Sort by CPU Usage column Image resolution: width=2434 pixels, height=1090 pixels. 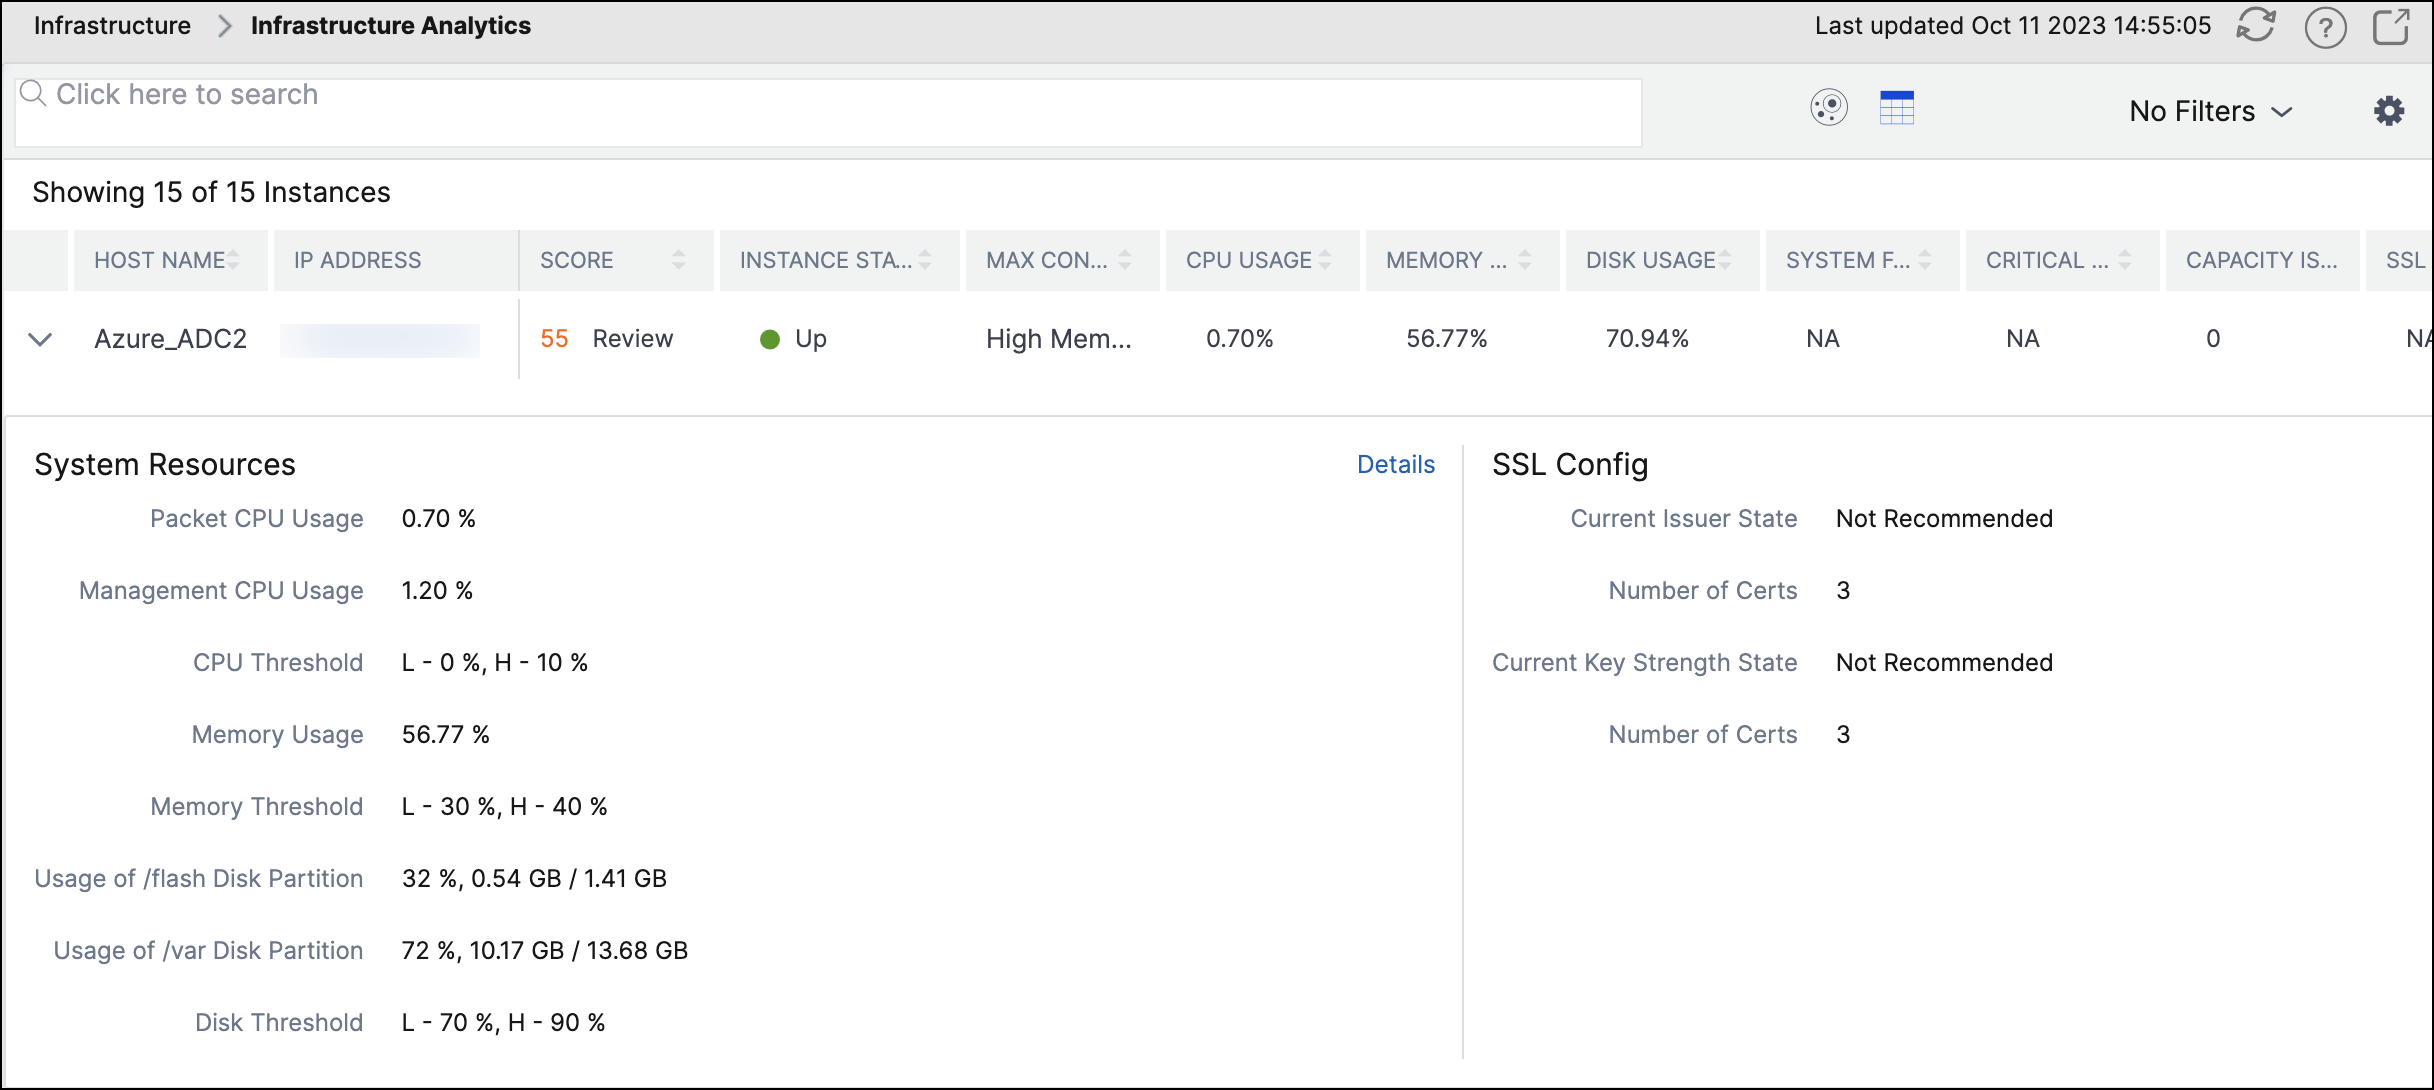coord(1325,260)
